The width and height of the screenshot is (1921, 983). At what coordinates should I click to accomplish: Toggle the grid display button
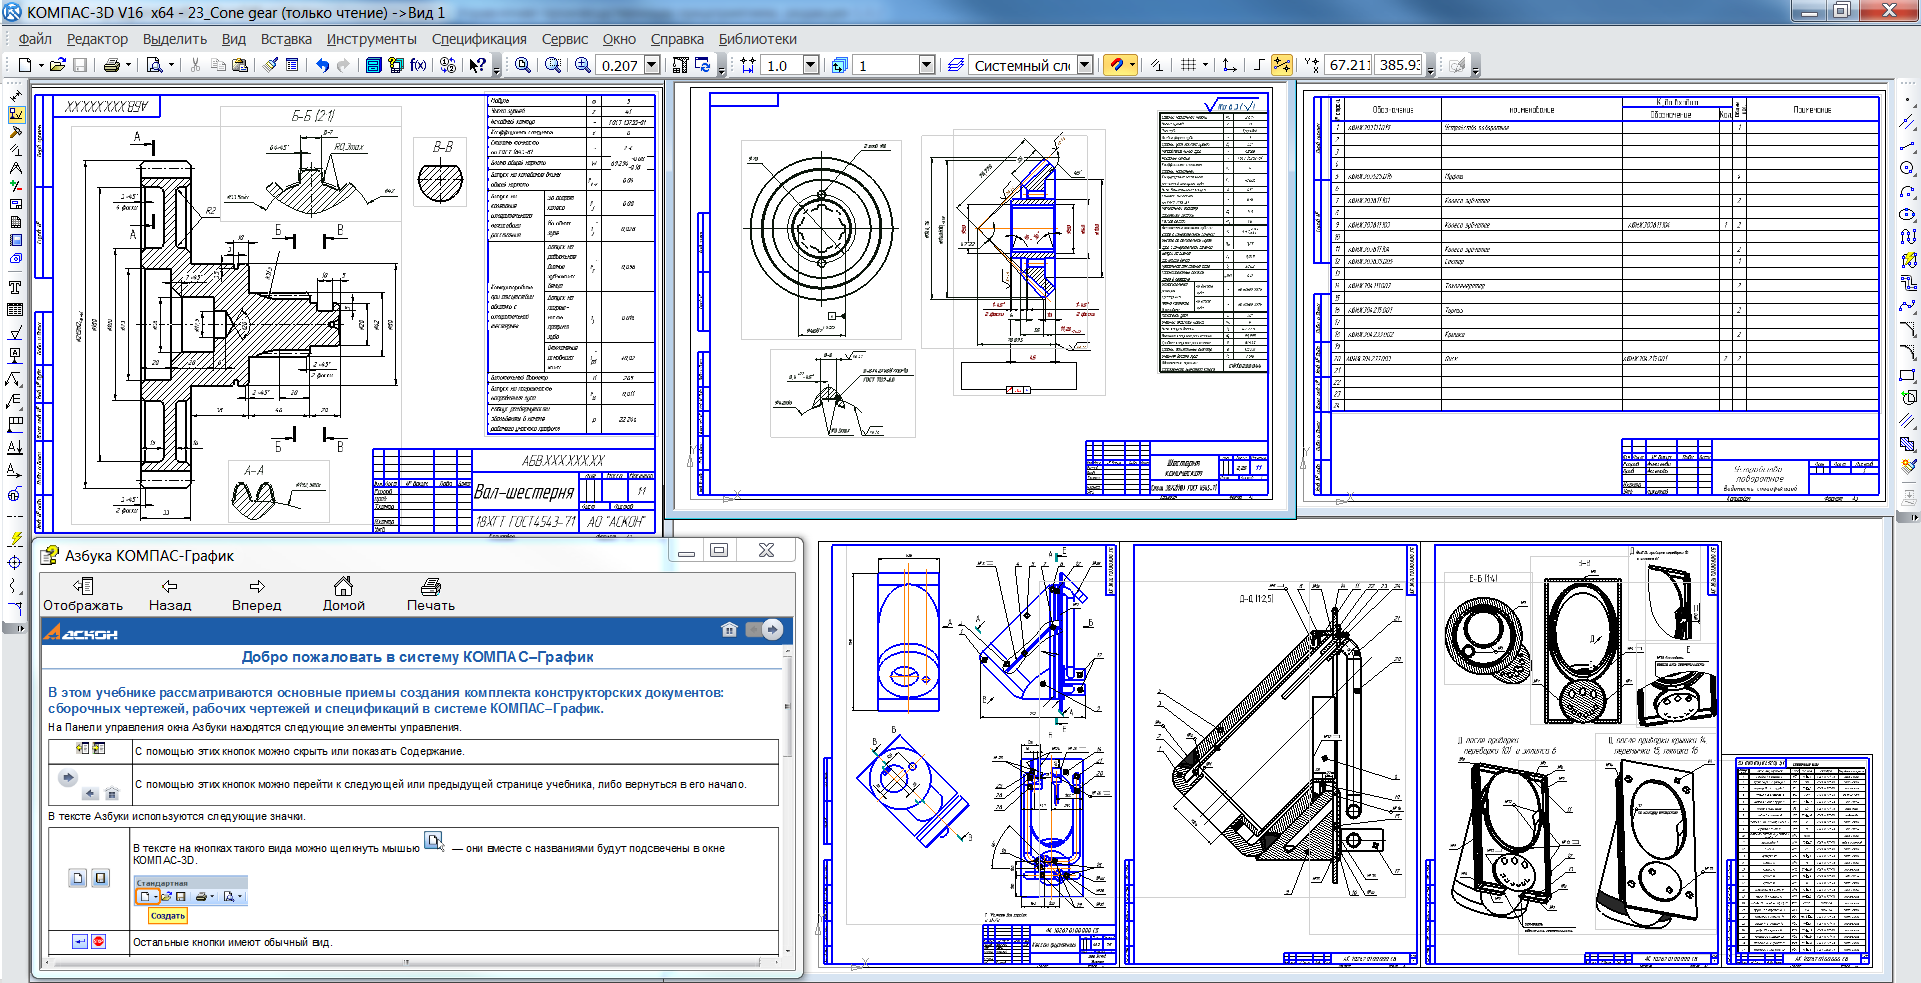click(1188, 65)
